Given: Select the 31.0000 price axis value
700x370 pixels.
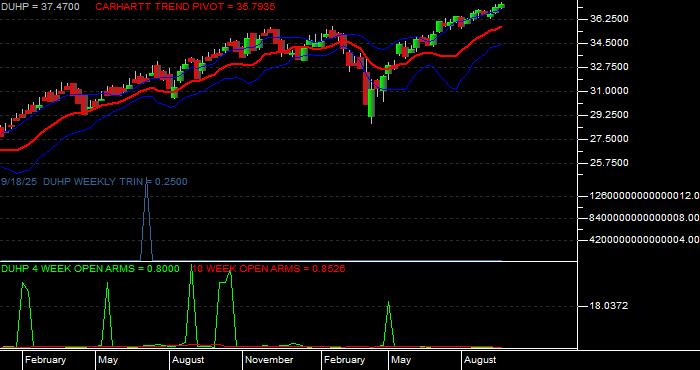Looking at the screenshot, I should tap(609, 91).
